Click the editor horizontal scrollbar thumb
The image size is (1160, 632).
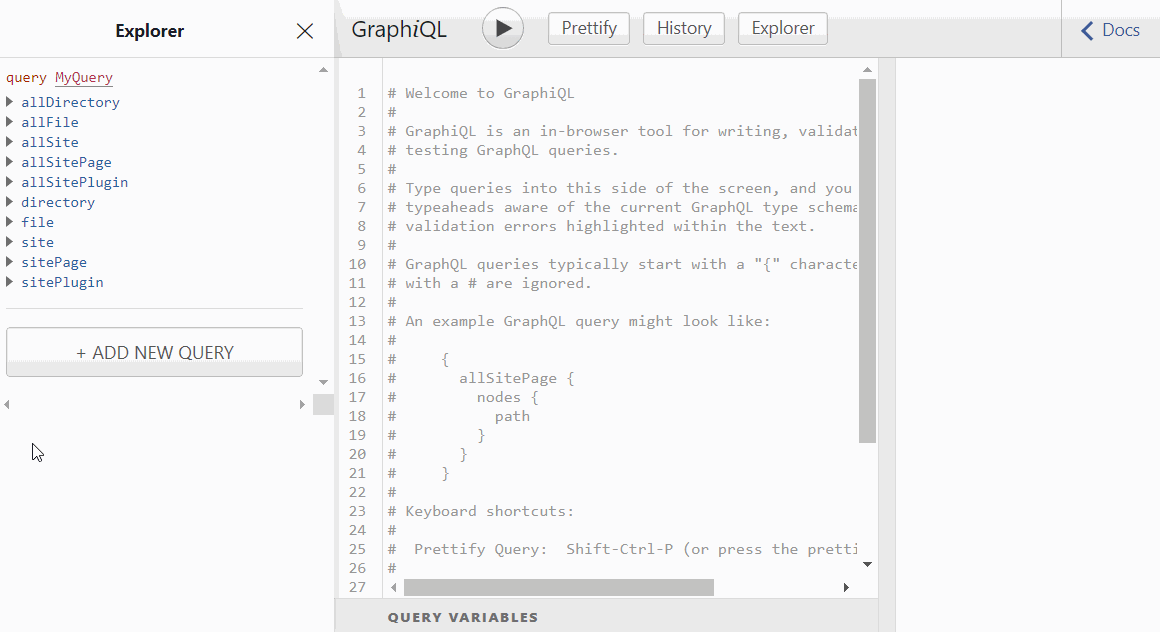(559, 588)
